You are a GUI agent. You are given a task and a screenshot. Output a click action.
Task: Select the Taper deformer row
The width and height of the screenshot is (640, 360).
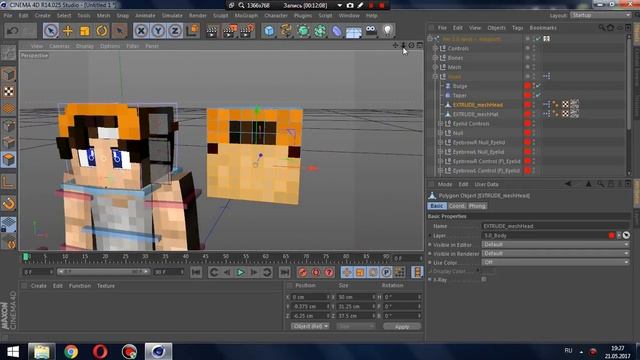[x=460, y=95]
